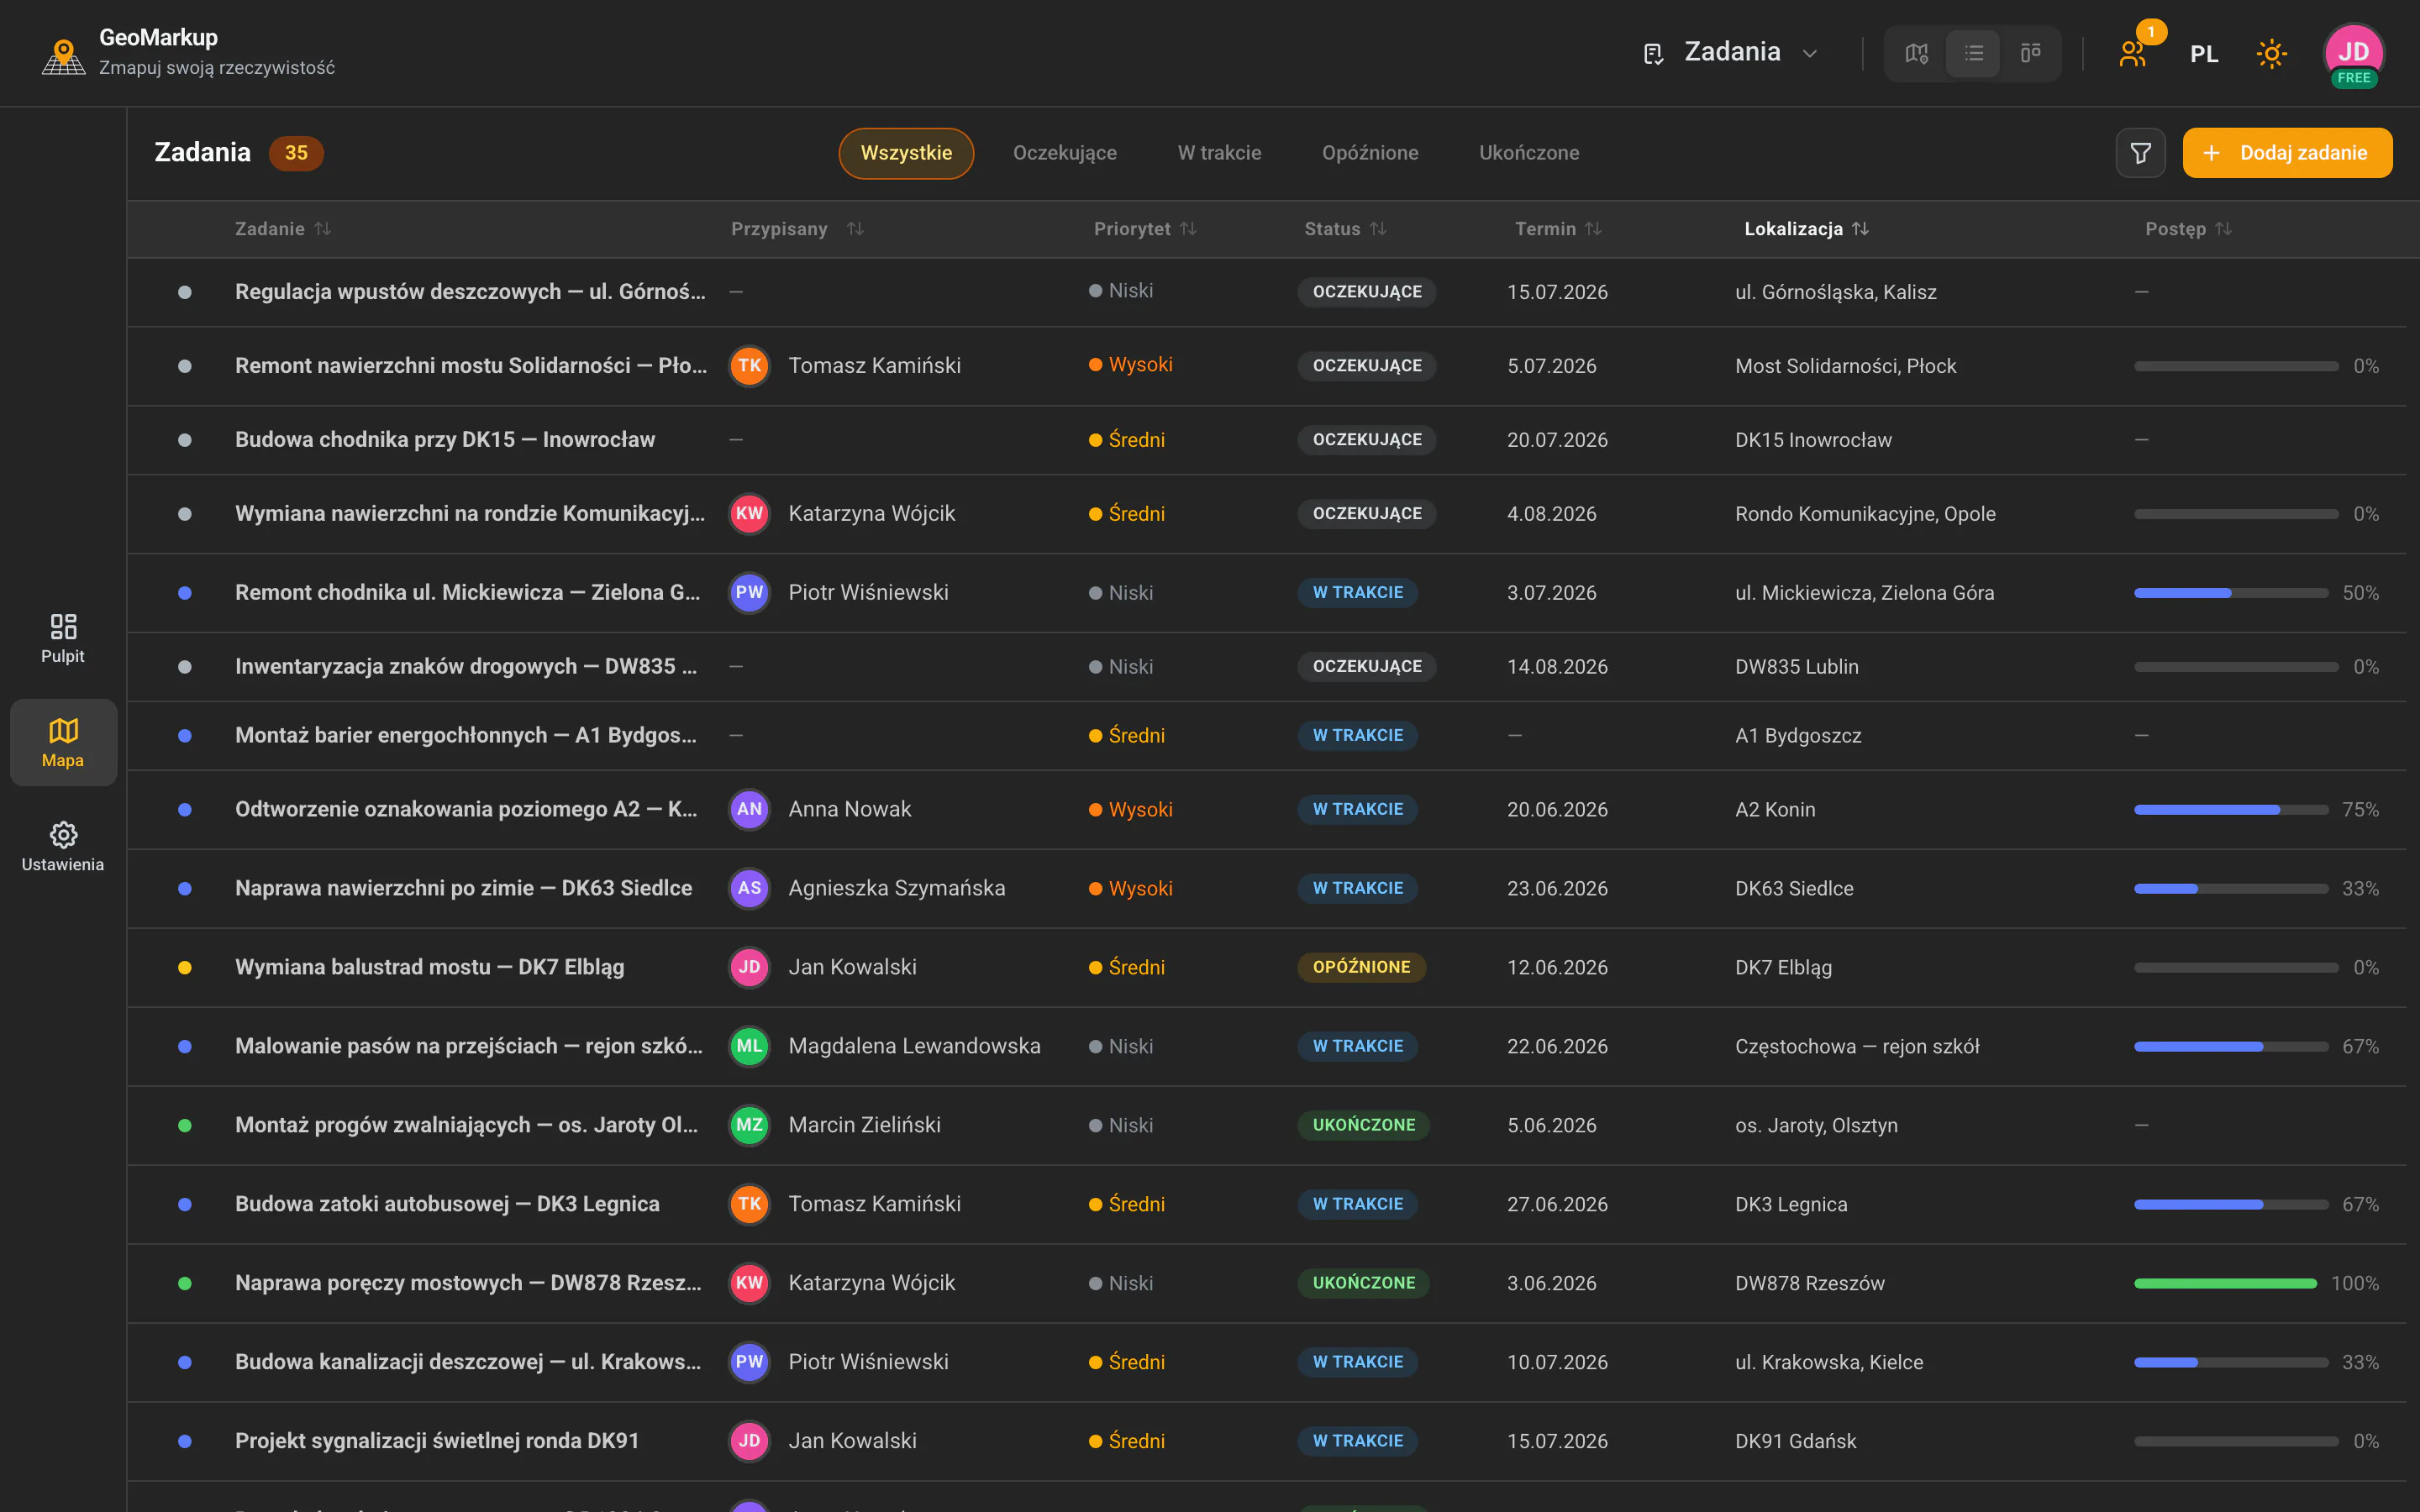This screenshot has height=1512, width=2420.
Task: Click progress bar of A2 Konin task
Action: pos(2231,810)
